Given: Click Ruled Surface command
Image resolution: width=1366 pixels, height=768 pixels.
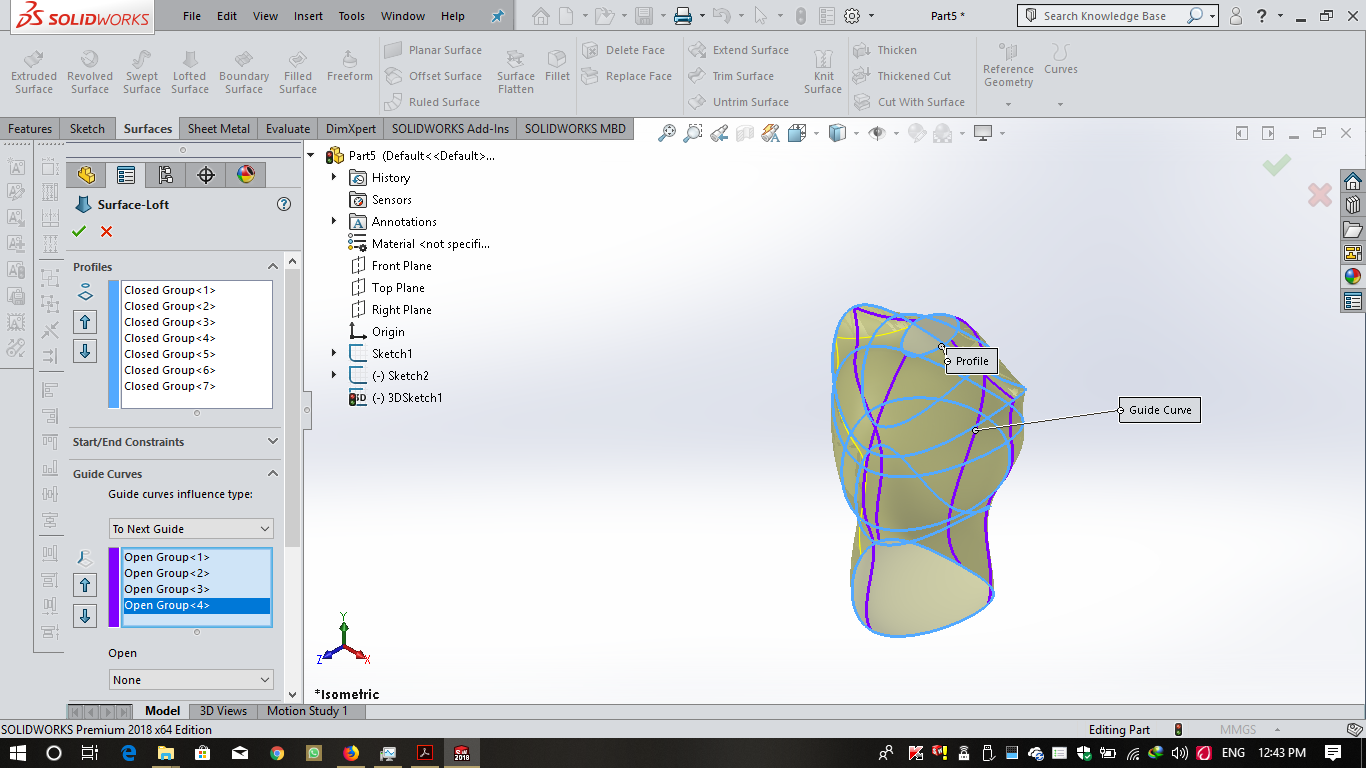Looking at the screenshot, I should (x=432, y=102).
